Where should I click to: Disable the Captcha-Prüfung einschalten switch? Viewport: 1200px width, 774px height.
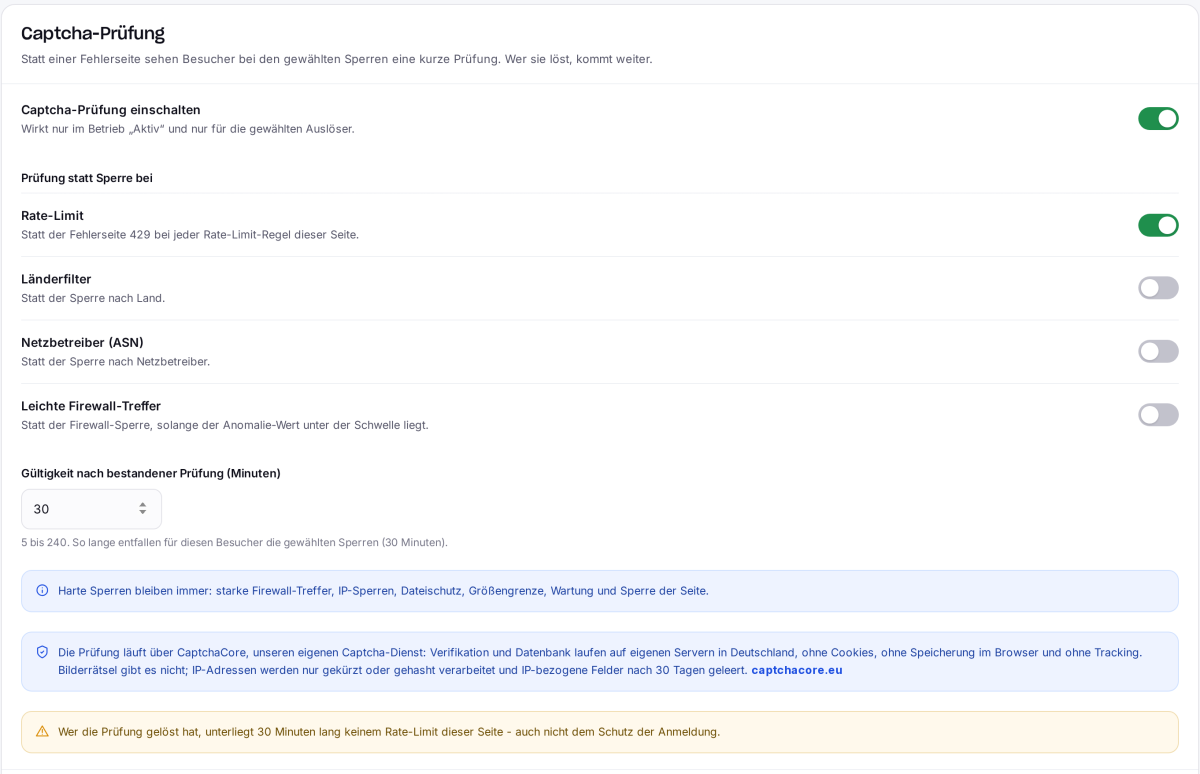(1158, 119)
